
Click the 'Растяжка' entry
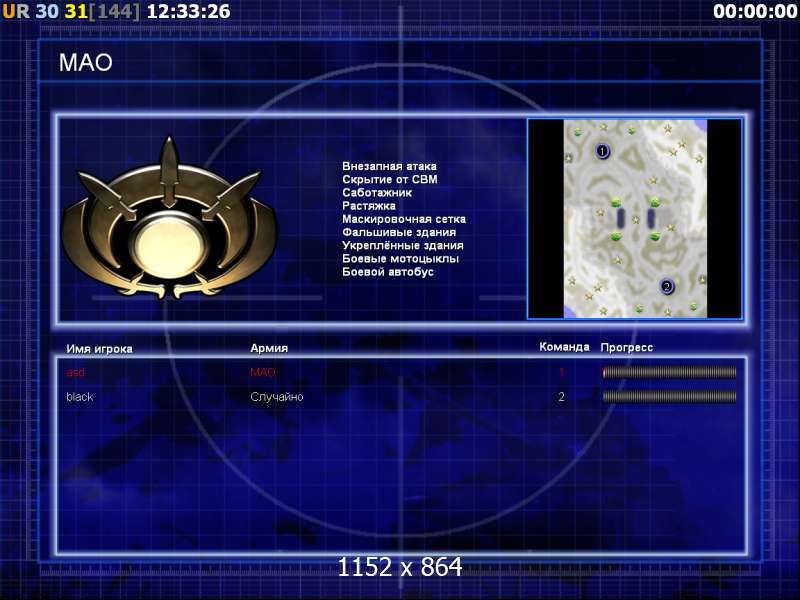(369, 206)
